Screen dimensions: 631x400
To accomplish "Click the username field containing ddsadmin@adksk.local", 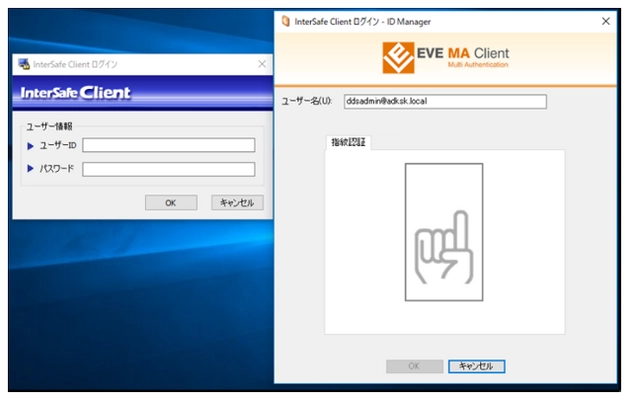I will coord(445,101).
